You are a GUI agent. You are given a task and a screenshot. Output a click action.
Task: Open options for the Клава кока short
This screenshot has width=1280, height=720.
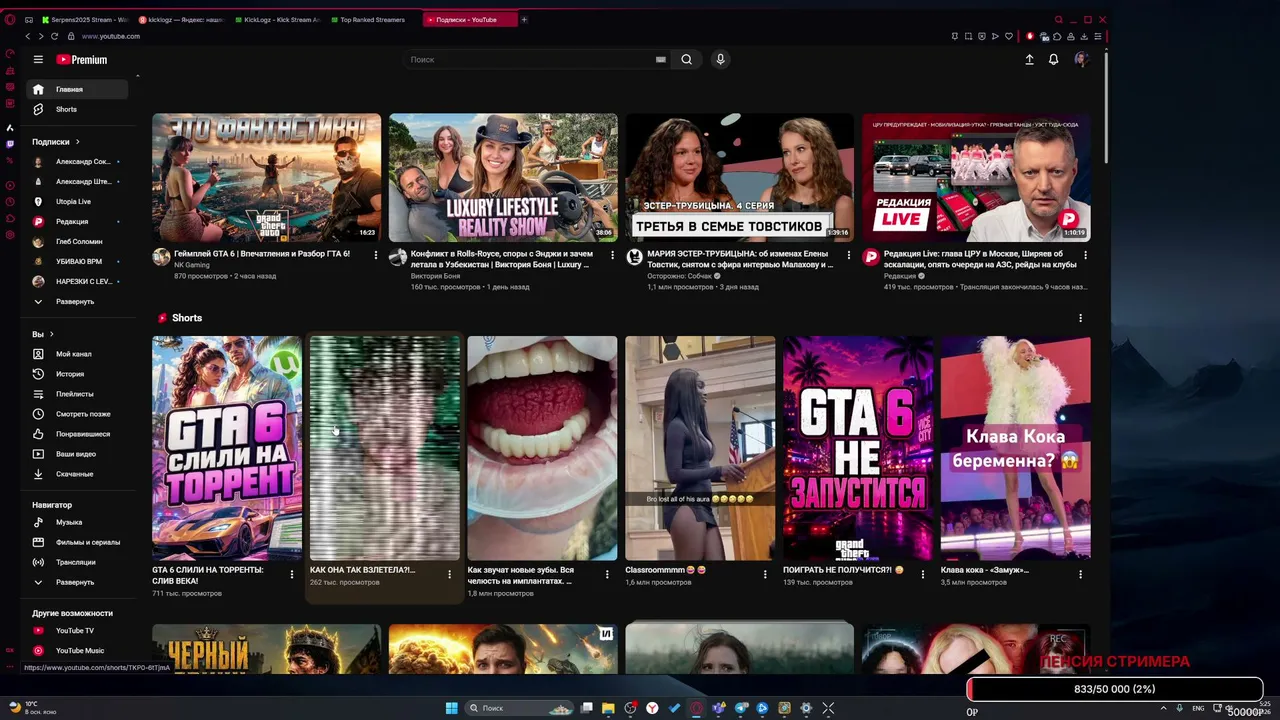[1080, 574]
